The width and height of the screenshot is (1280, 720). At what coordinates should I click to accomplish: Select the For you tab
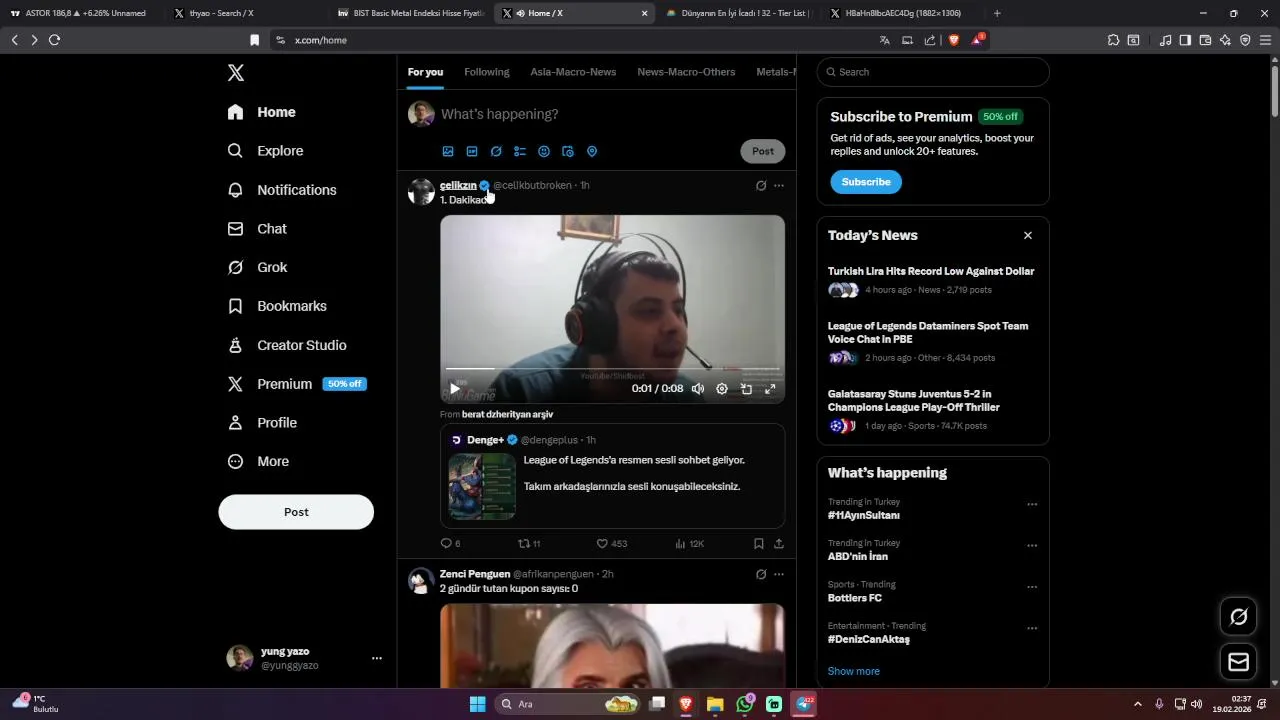[x=425, y=72]
